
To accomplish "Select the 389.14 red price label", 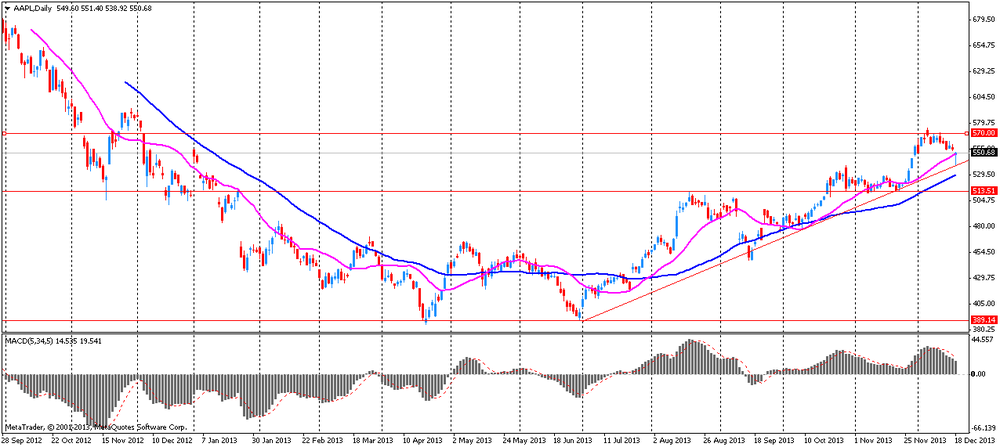I will (983, 319).
